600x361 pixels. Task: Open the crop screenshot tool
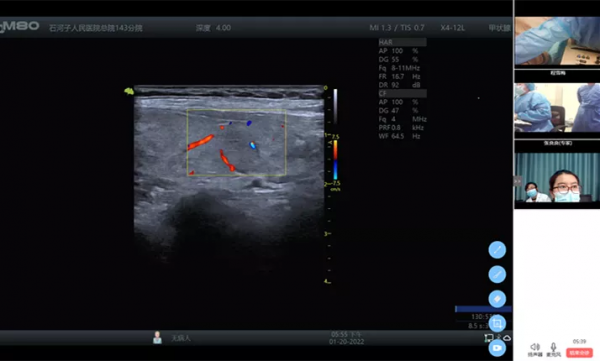coord(497,323)
